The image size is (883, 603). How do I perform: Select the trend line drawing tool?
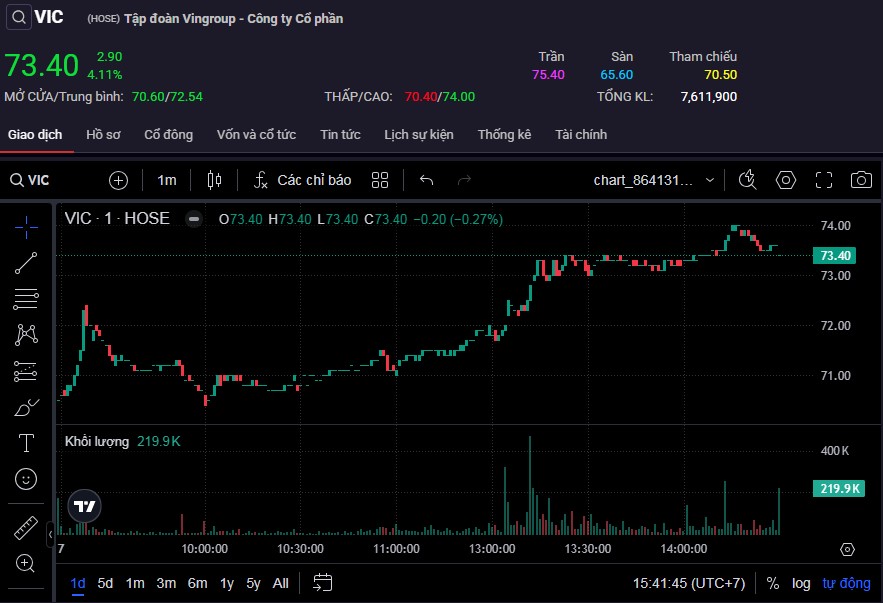[26, 263]
